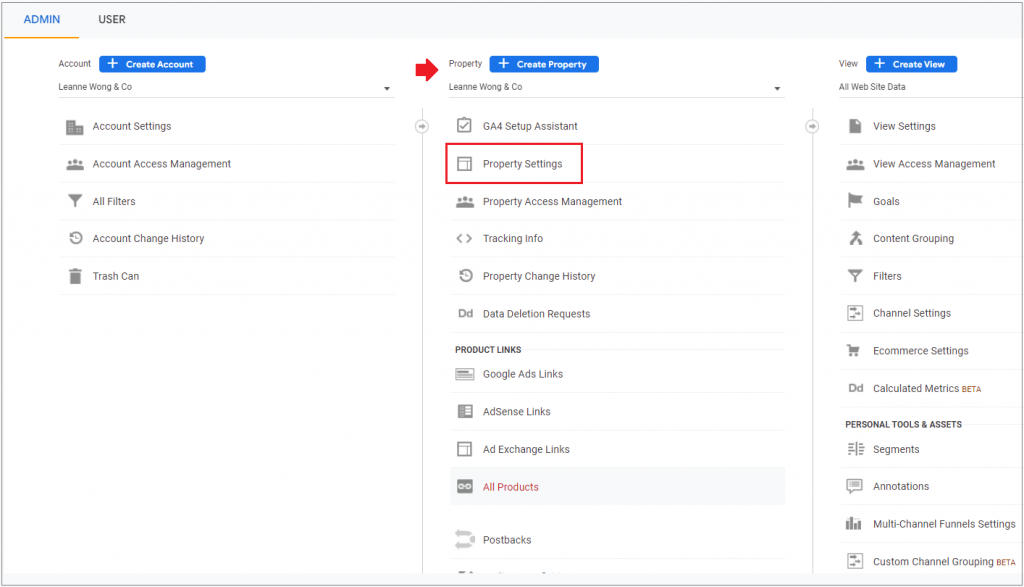Click the Trash Can bin icon

[75, 276]
